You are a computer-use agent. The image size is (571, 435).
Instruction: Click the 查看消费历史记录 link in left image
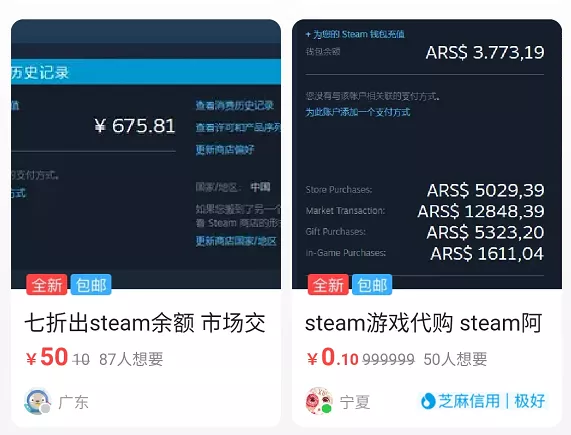[235, 106]
